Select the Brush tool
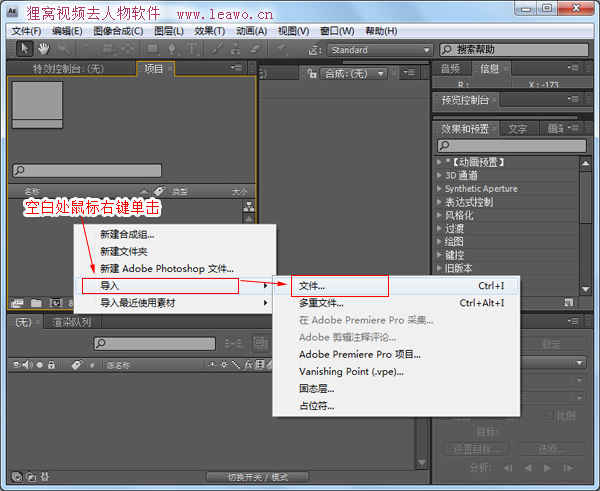 (x=217, y=49)
